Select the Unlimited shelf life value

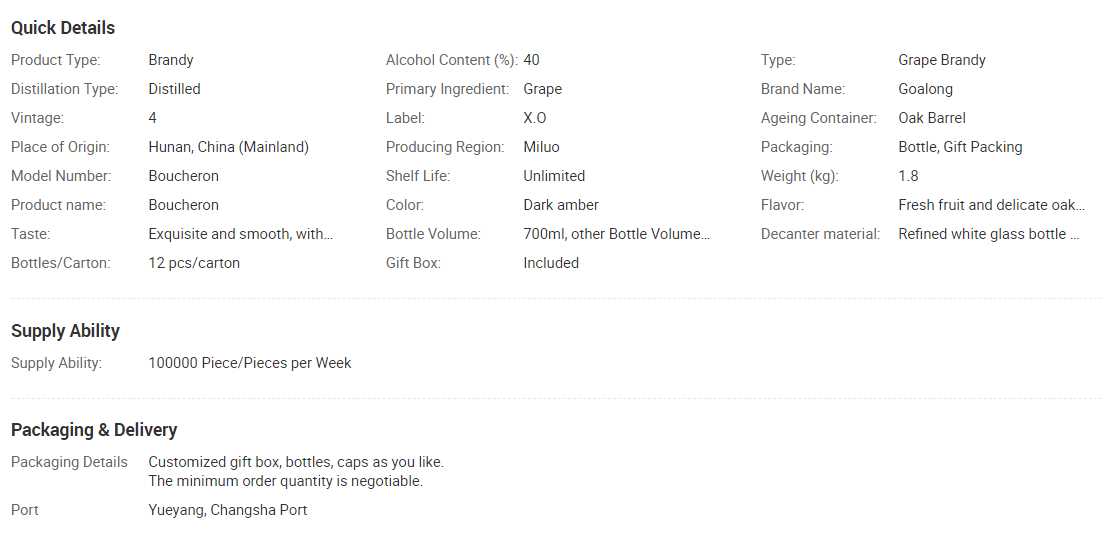[x=553, y=176]
